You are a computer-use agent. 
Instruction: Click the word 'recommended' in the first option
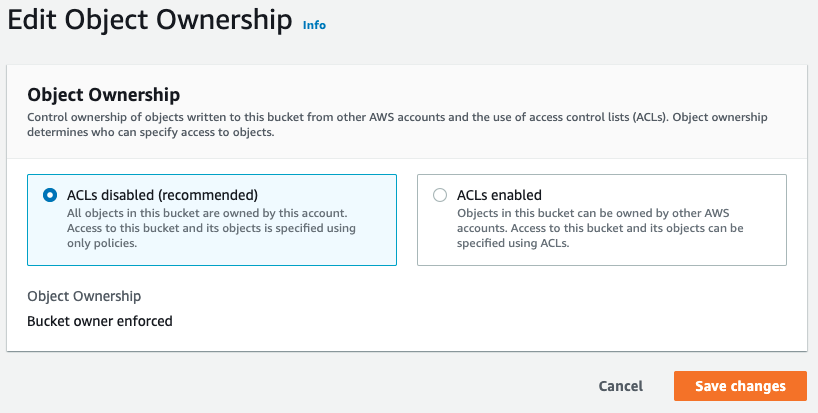coord(207,195)
